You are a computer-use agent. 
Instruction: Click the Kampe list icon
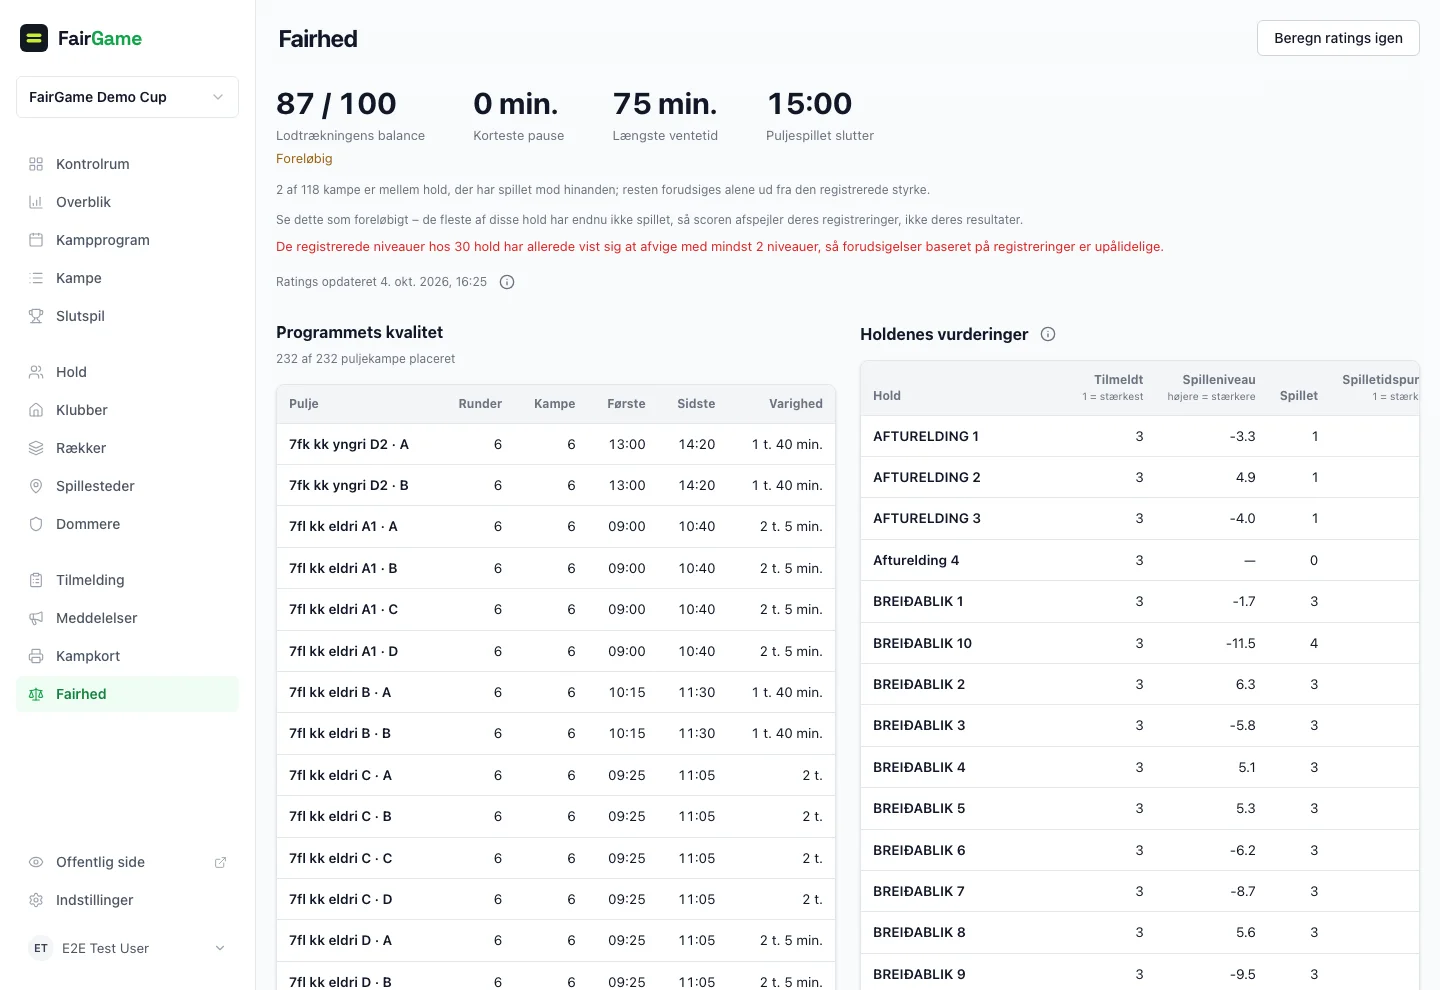36,278
